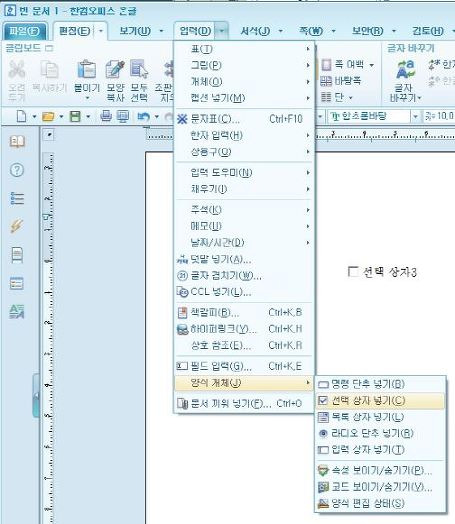Click the 바탕쪽 master page button
455x524 pixels.
[341, 81]
